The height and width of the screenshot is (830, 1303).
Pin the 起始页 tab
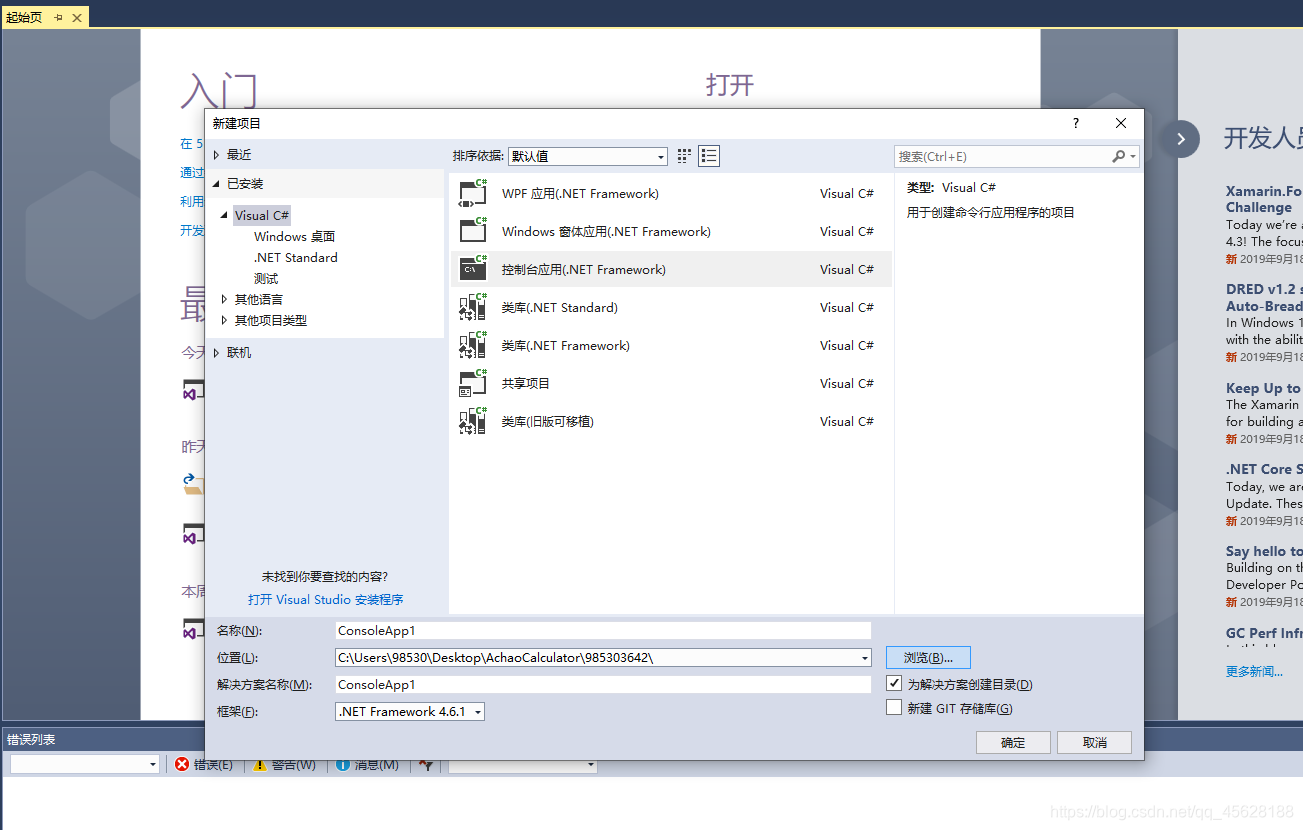pyautogui.click(x=59, y=18)
